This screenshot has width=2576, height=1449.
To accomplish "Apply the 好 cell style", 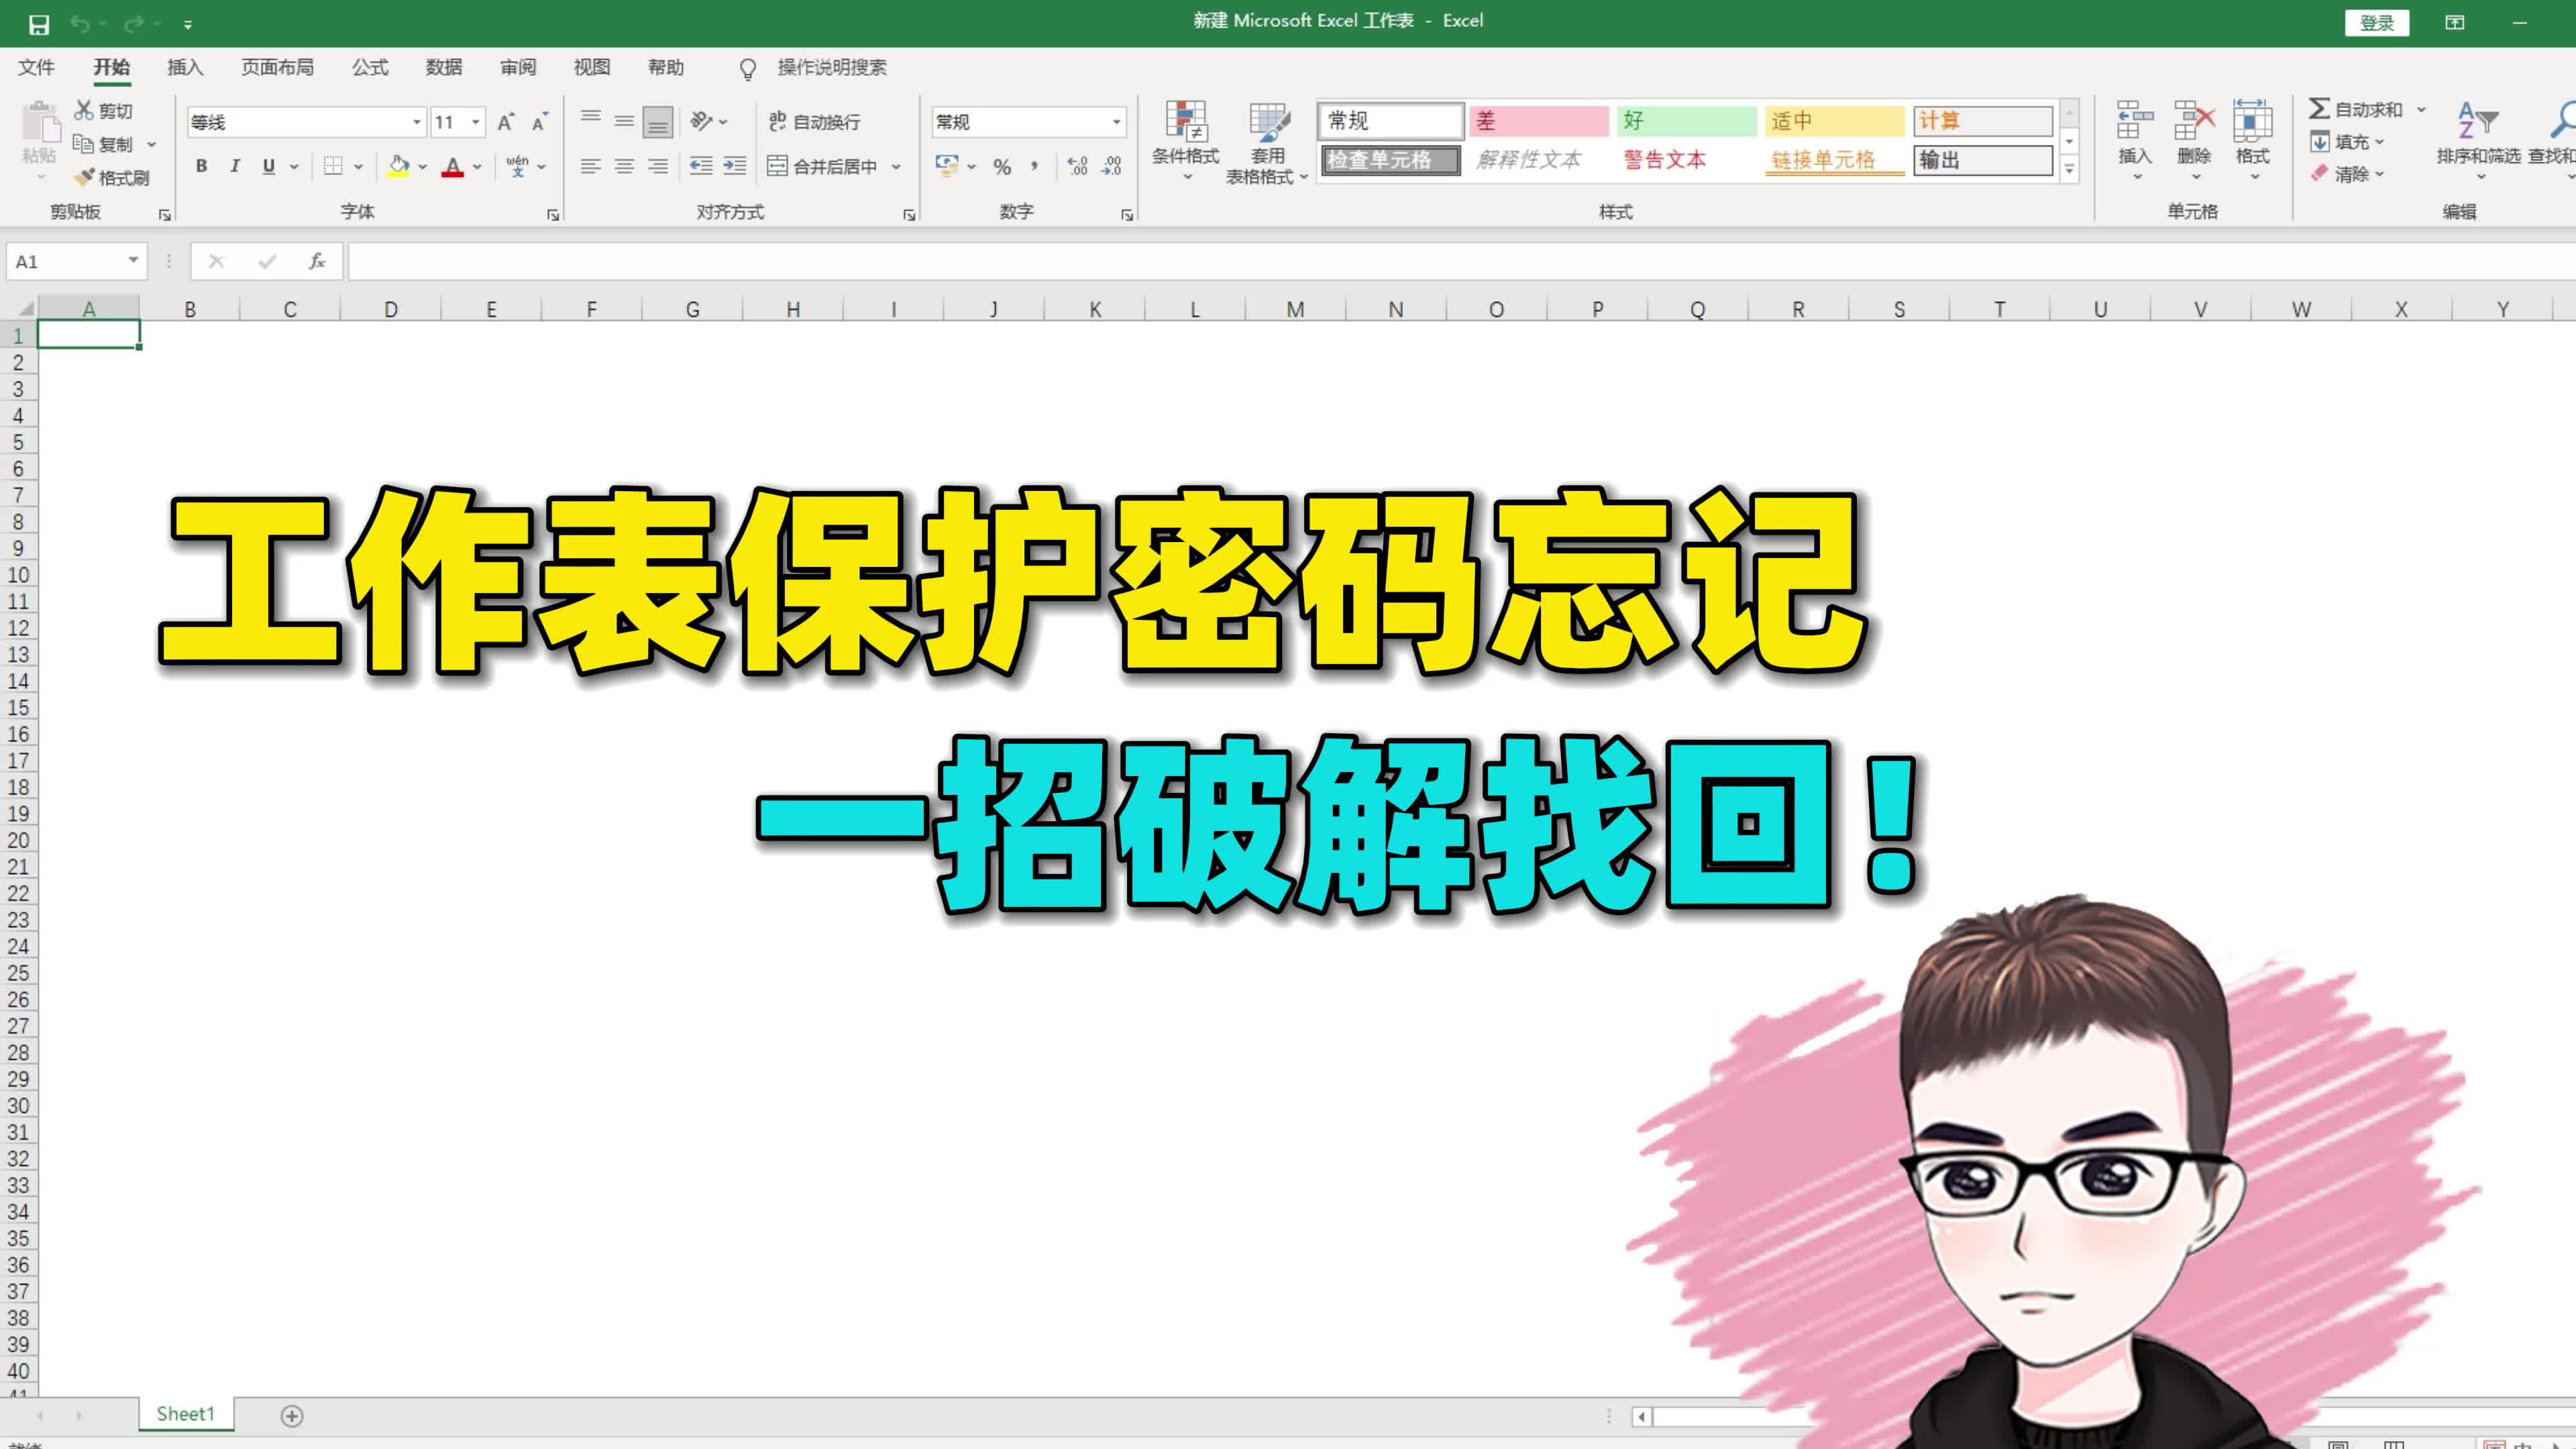I will pyautogui.click(x=1685, y=121).
